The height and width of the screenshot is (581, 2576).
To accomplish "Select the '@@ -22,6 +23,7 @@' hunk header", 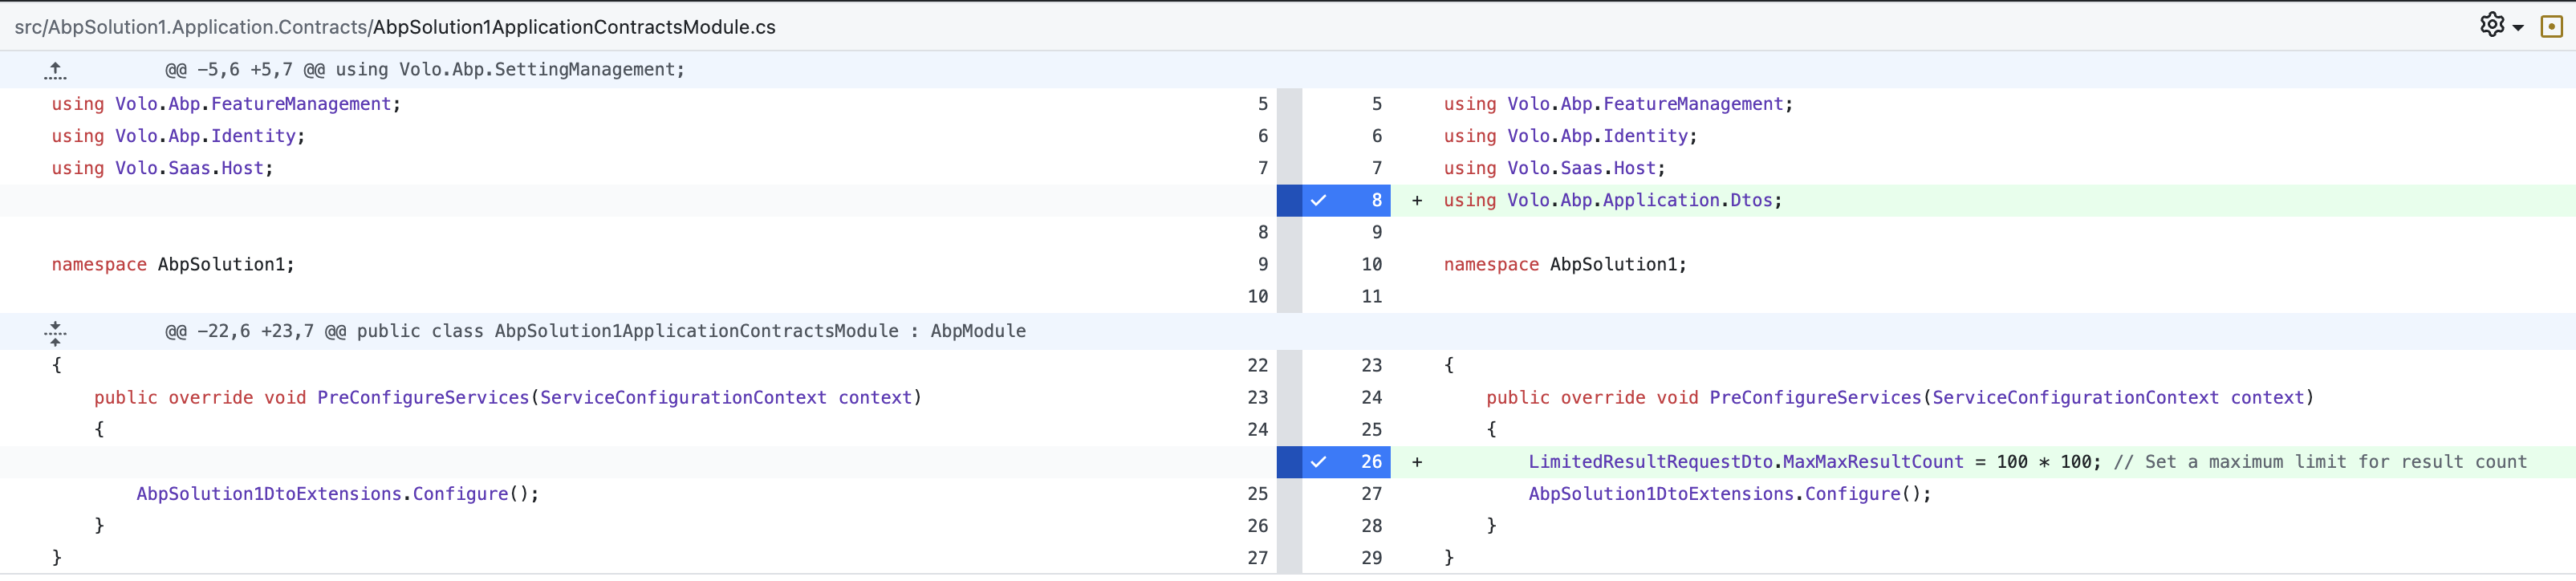I will click(x=595, y=332).
